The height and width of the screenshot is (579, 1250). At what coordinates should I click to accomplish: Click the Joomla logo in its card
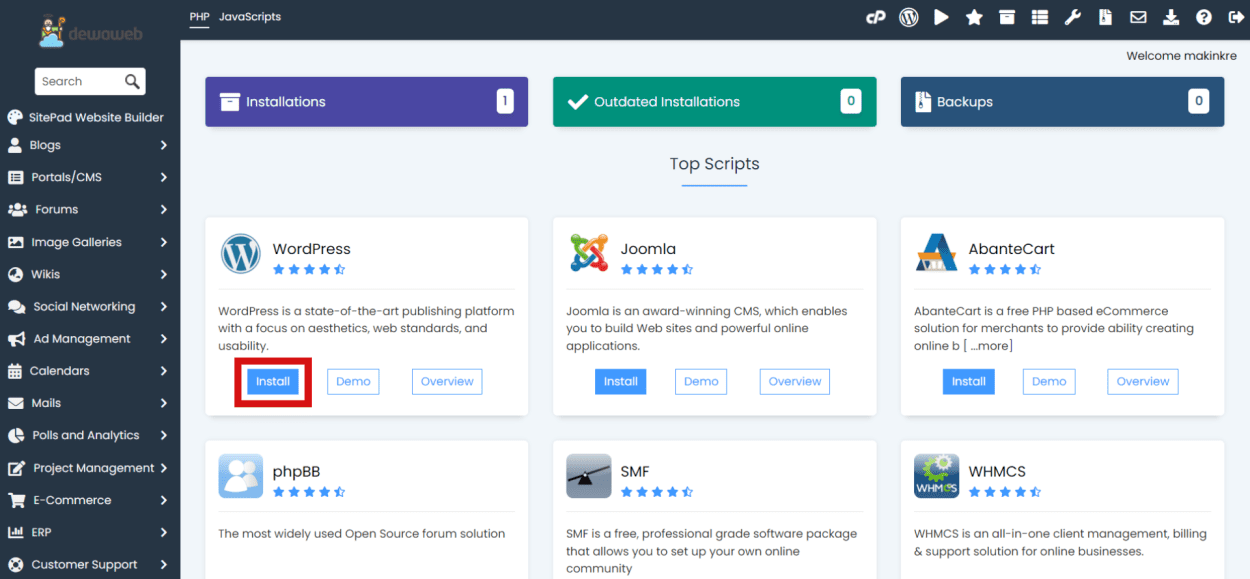tap(589, 254)
